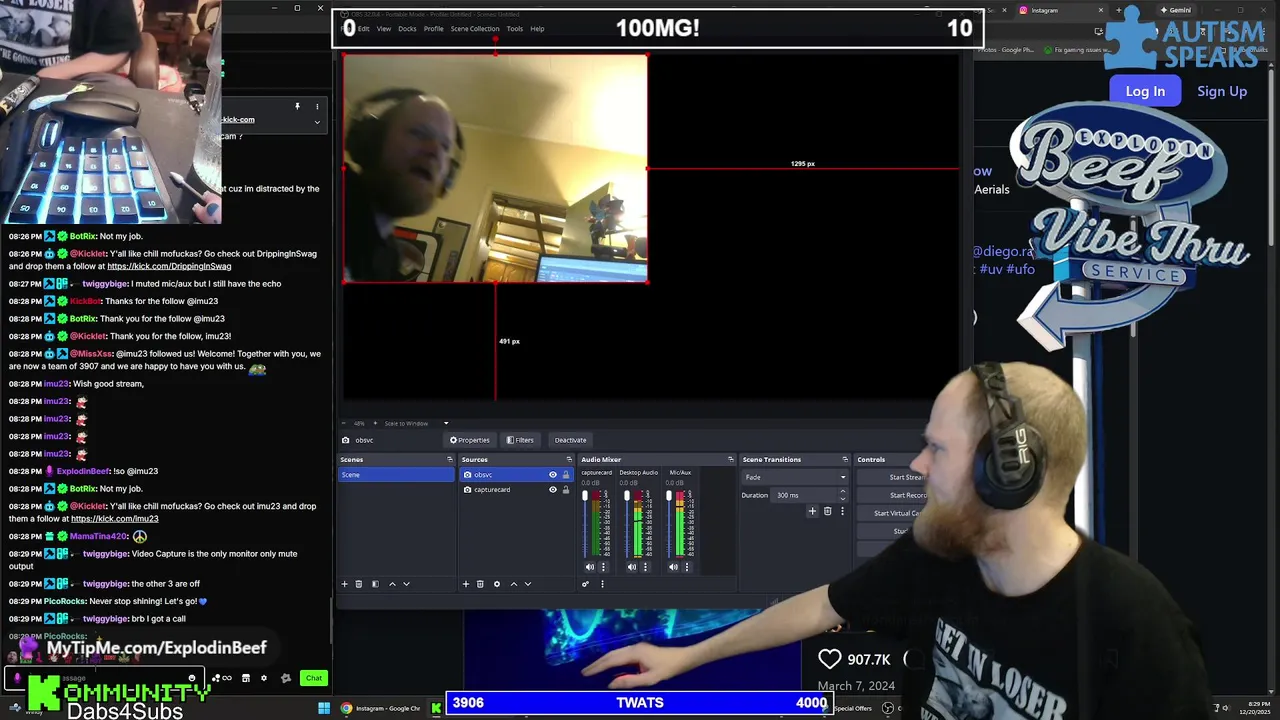Click Sign Up on the browser page
Viewport: 1280px width, 720px height.
[x=1222, y=91]
